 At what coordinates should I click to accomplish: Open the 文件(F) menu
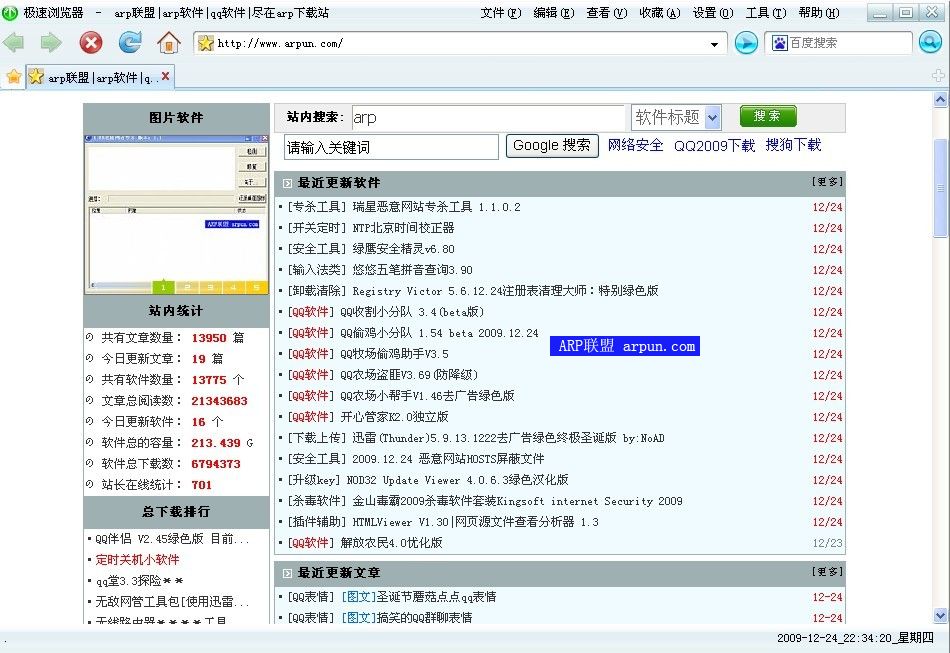(500, 13)
